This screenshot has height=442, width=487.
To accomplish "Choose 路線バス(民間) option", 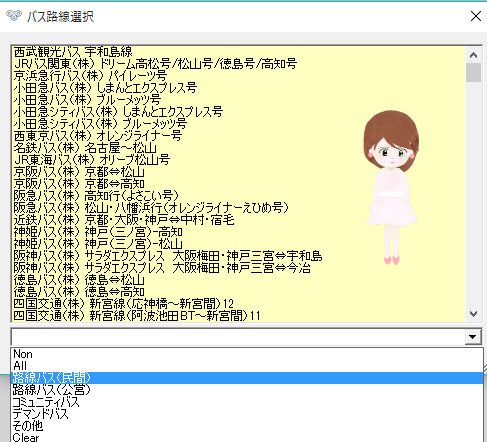I will coord(247,378).
